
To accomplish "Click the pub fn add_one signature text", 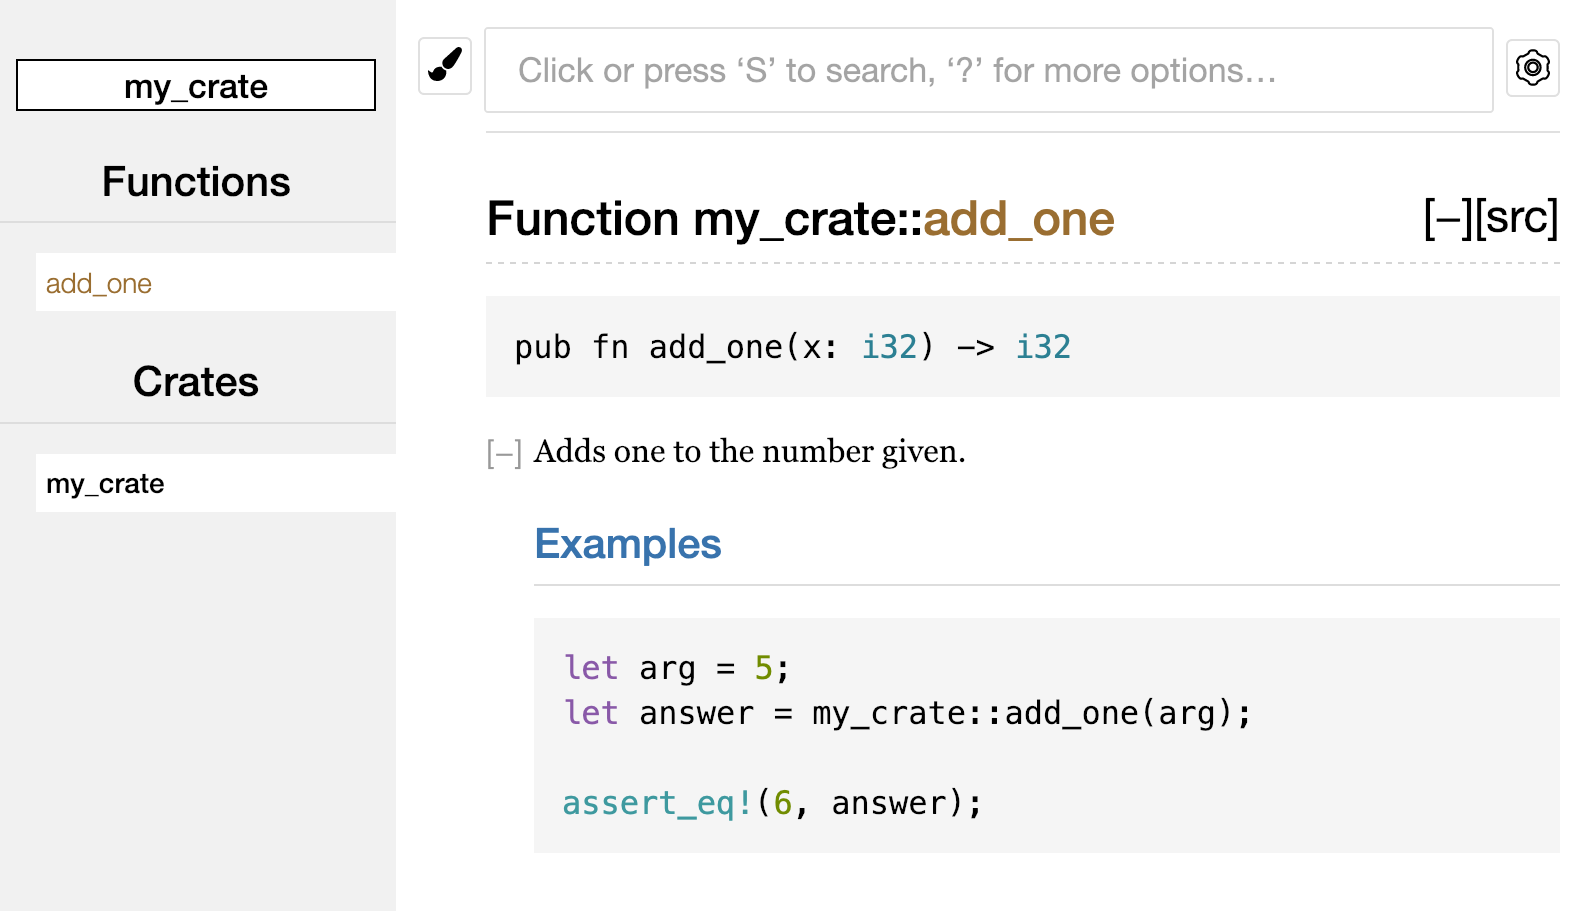I will coord(648,347).
